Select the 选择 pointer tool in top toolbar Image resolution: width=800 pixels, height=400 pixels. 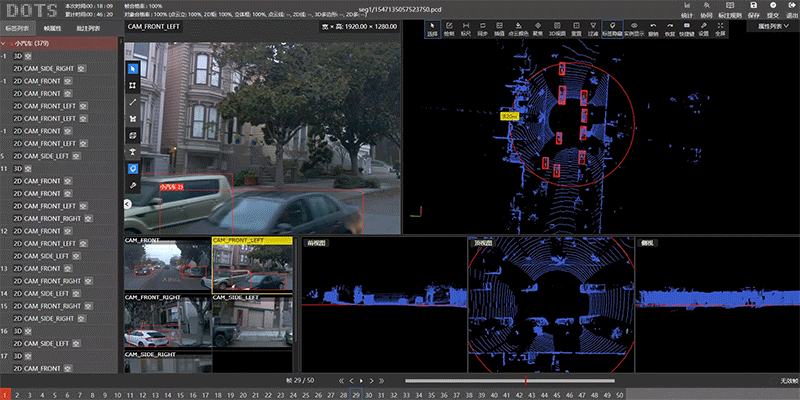pos(432,27)
